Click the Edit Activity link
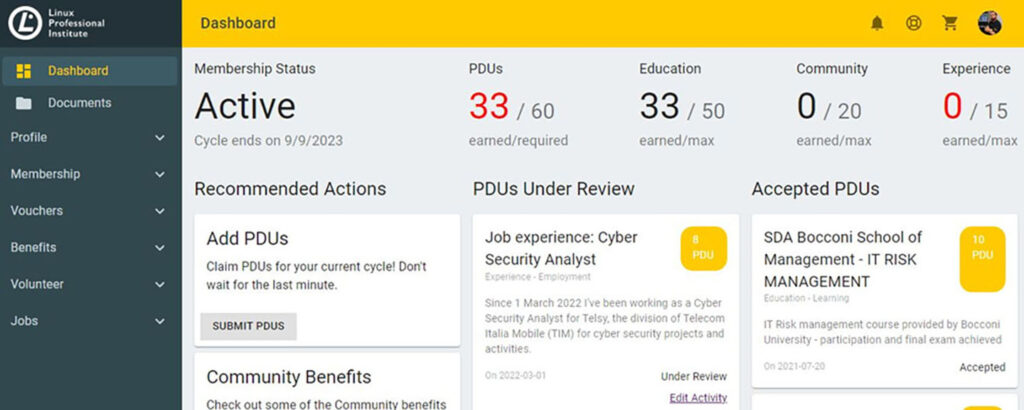The image size is (1024, 410). 697,398
